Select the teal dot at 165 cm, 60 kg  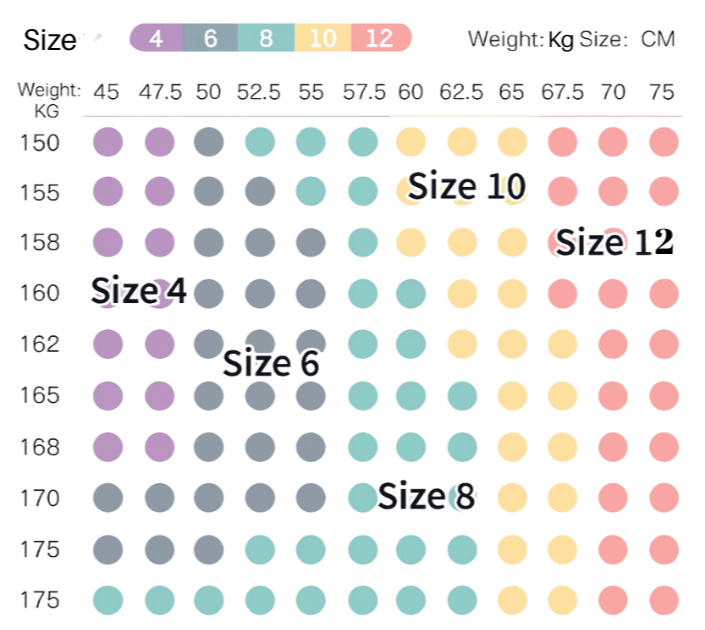pyautogui.click(x=411, y=396)
